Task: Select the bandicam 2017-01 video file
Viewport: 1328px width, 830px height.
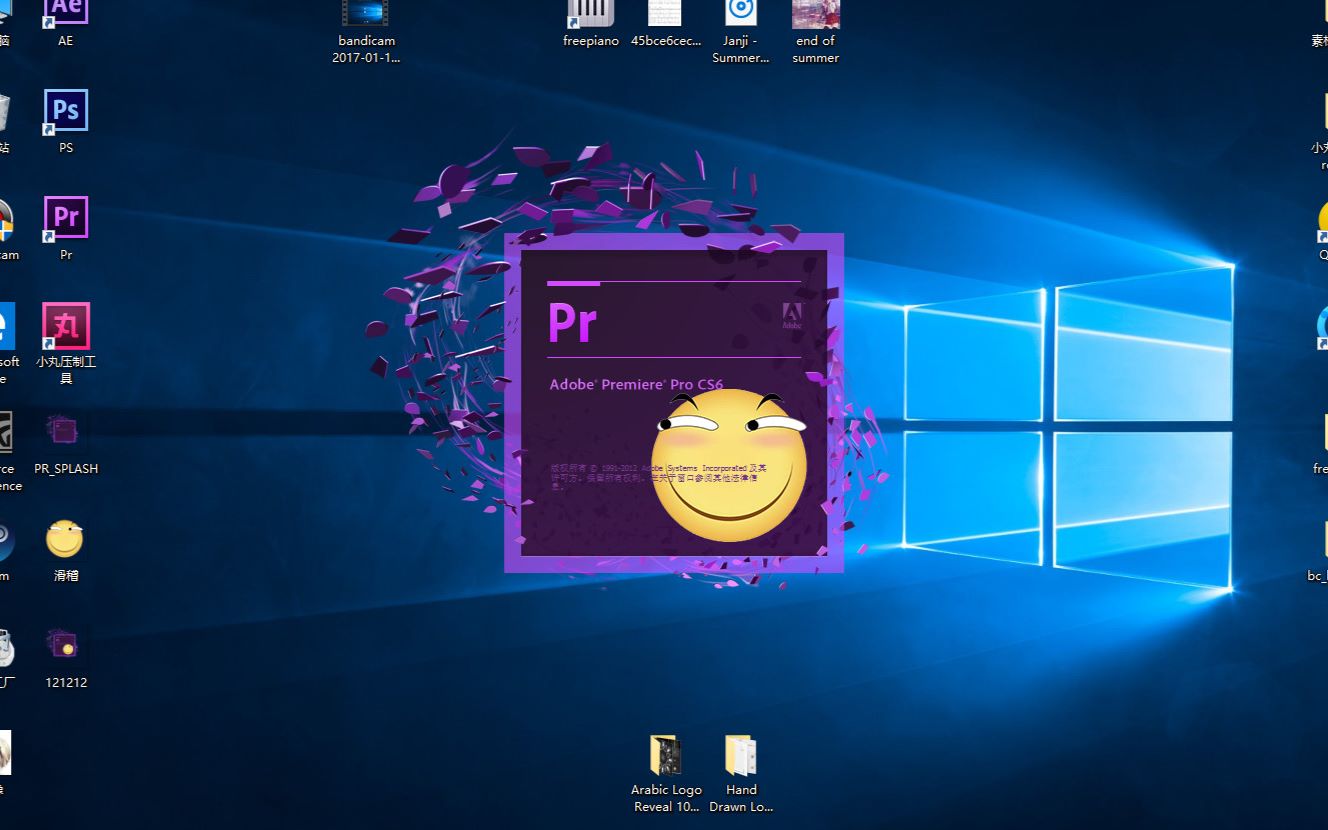Action: point(365,30)
